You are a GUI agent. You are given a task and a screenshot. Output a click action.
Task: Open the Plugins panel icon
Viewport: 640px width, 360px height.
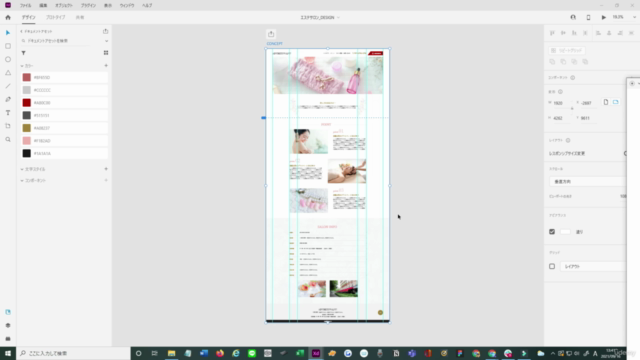pyautogui.click(x=8, y=339)
